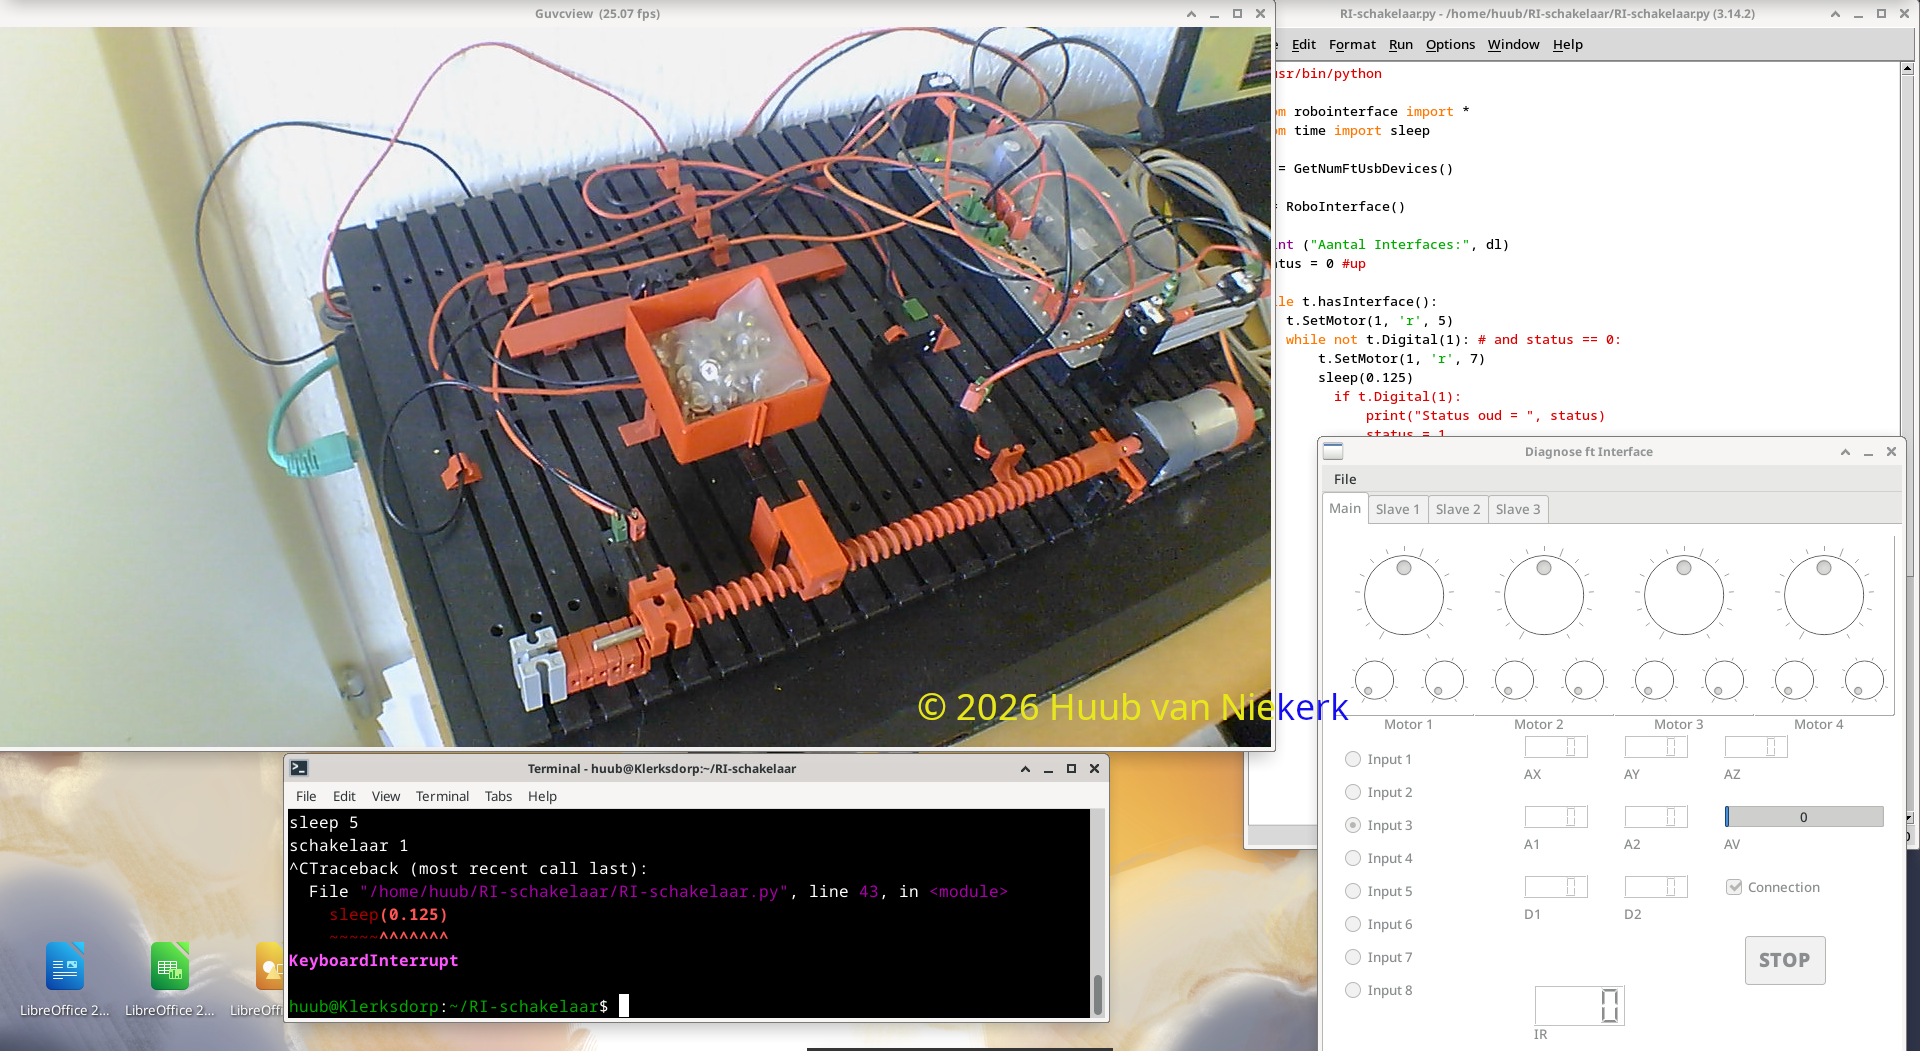Roll up the Guvcview window with the shade arrow
Screen dimensions: 1920x1051
click(x=1191, y=14)
